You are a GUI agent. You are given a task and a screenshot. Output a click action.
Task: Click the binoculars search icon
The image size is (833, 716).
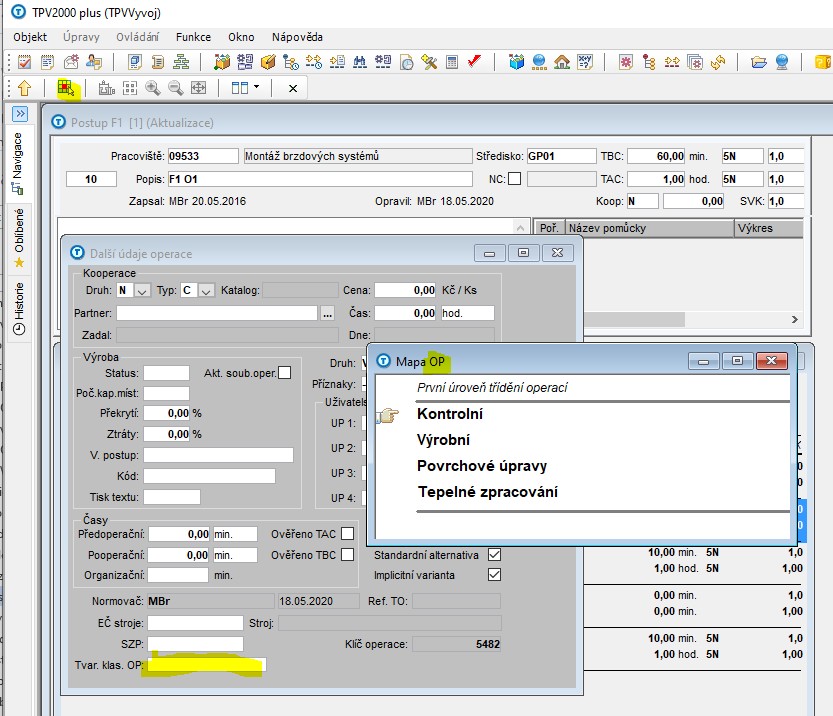(360, 62)
